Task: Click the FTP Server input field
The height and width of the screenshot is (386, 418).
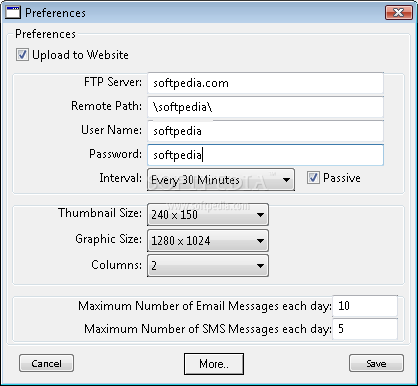Action: pos(265,83)
